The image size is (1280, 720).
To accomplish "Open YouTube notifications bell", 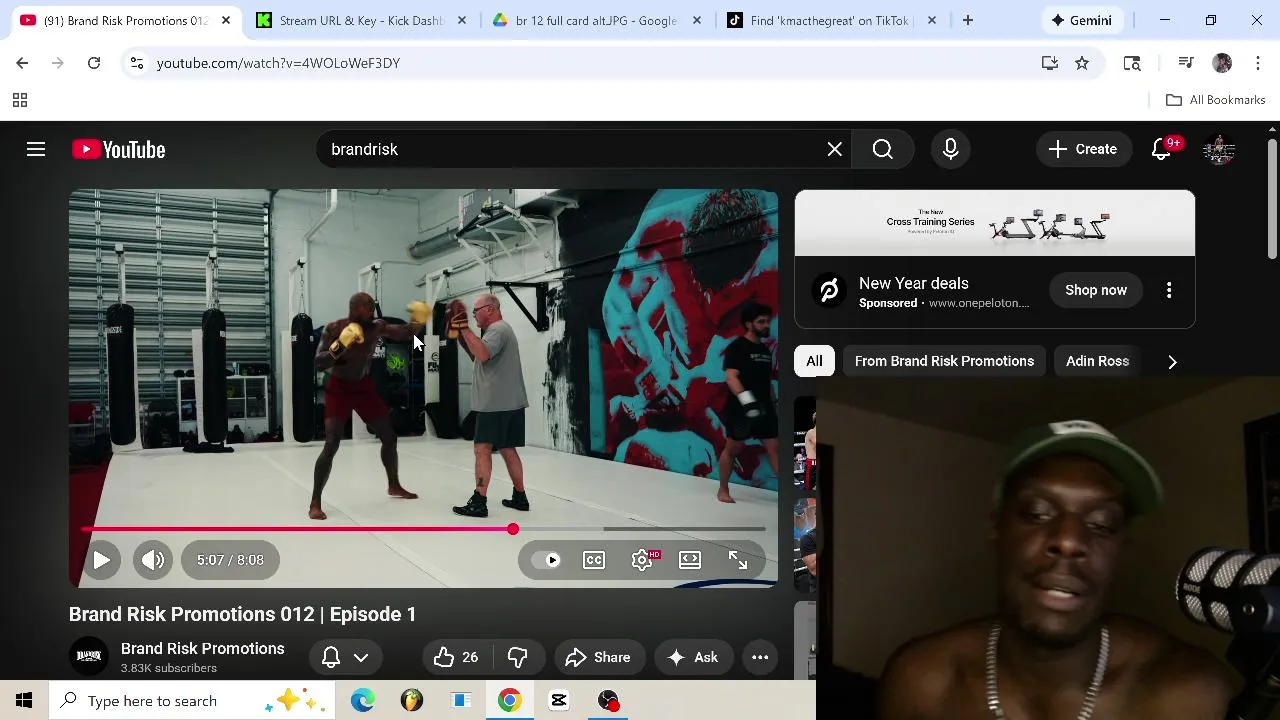I will pos(1161,149).
